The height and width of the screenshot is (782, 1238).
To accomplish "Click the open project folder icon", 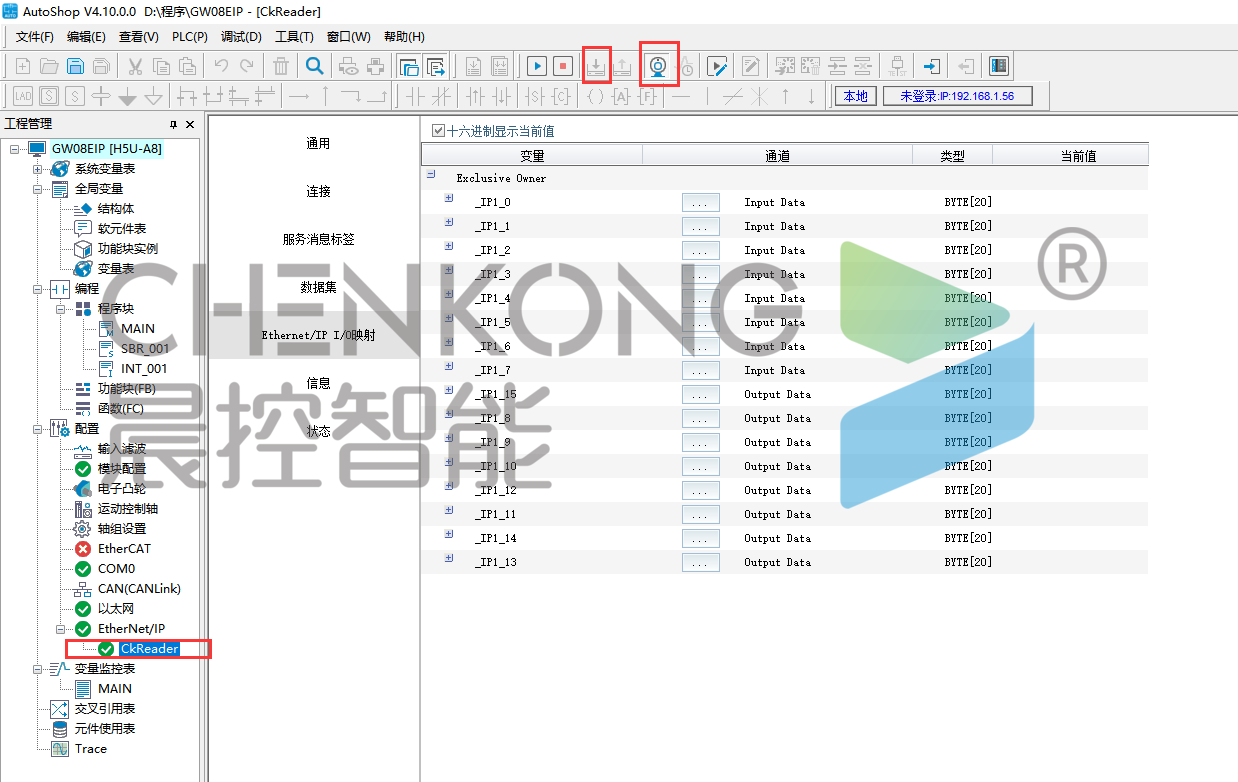I will click(x=49, y=67).
